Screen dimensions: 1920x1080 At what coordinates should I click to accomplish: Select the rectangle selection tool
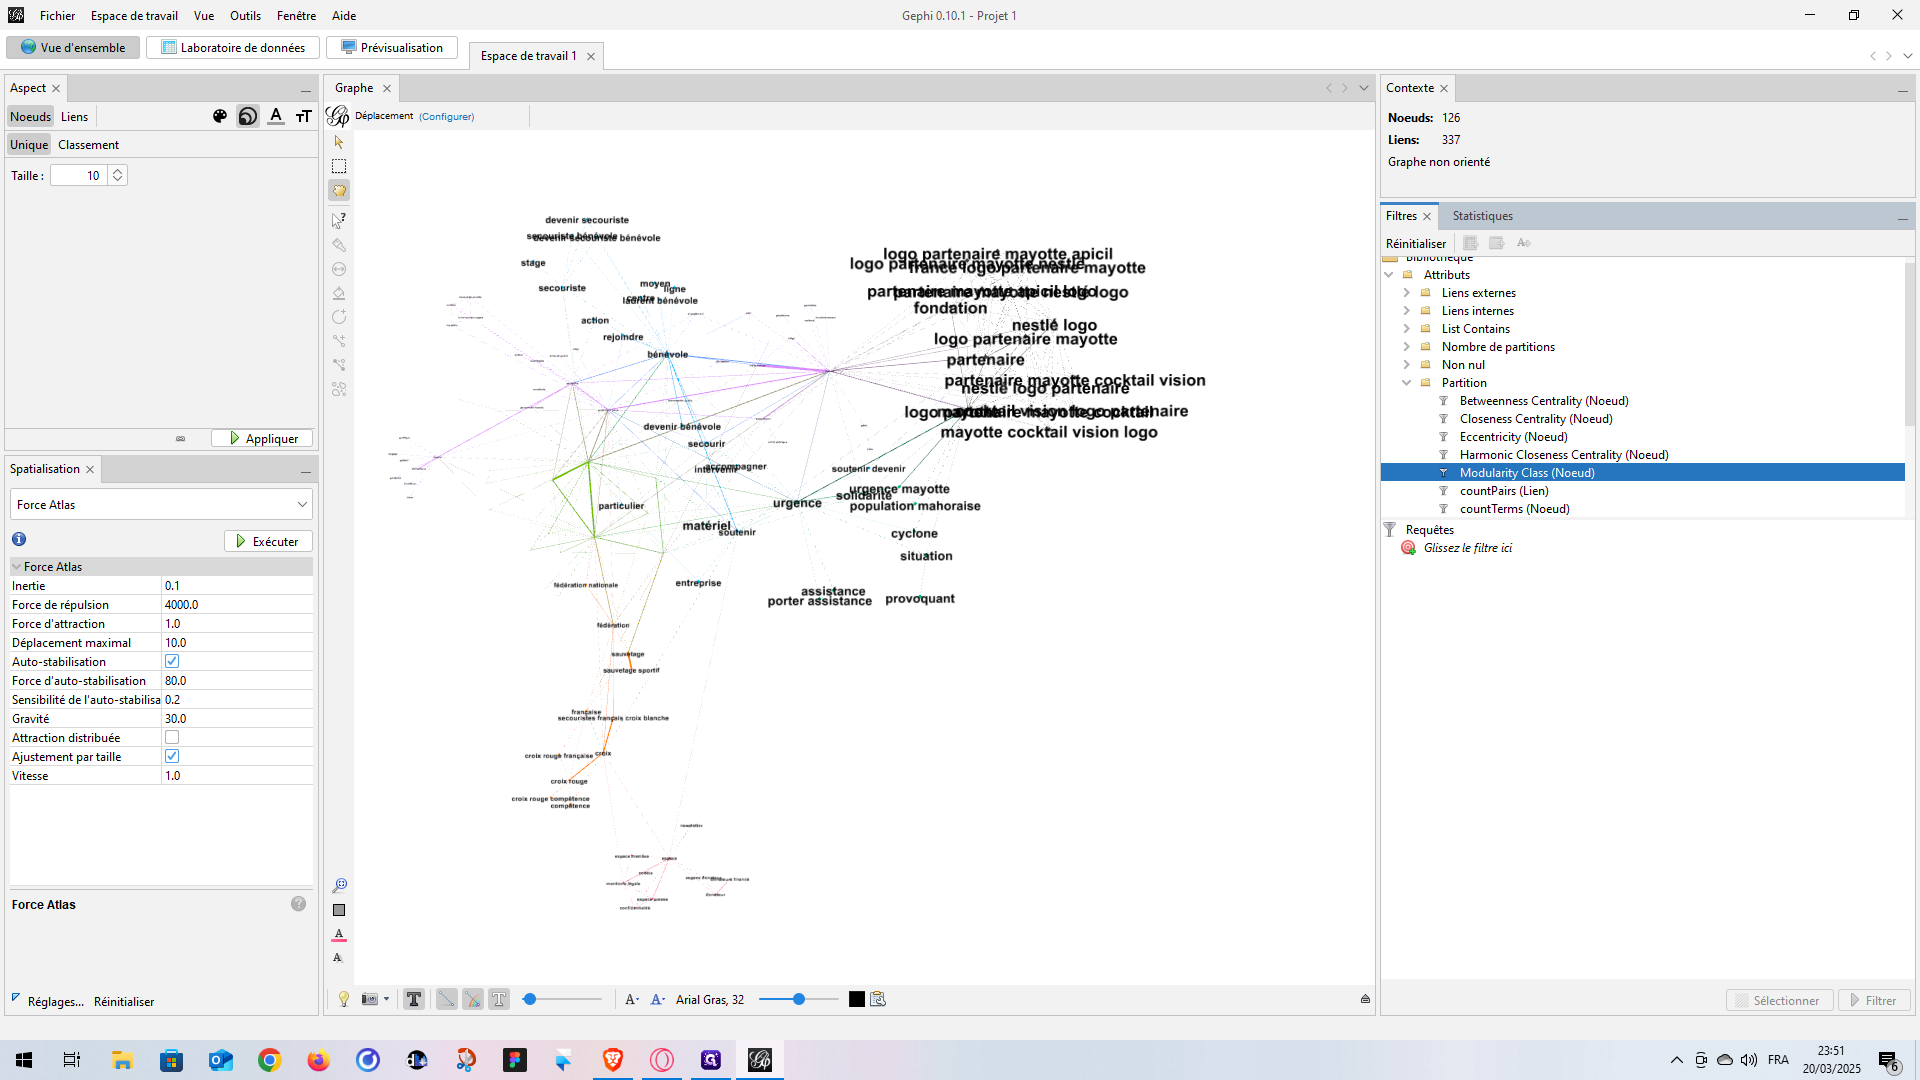point(339,166)
